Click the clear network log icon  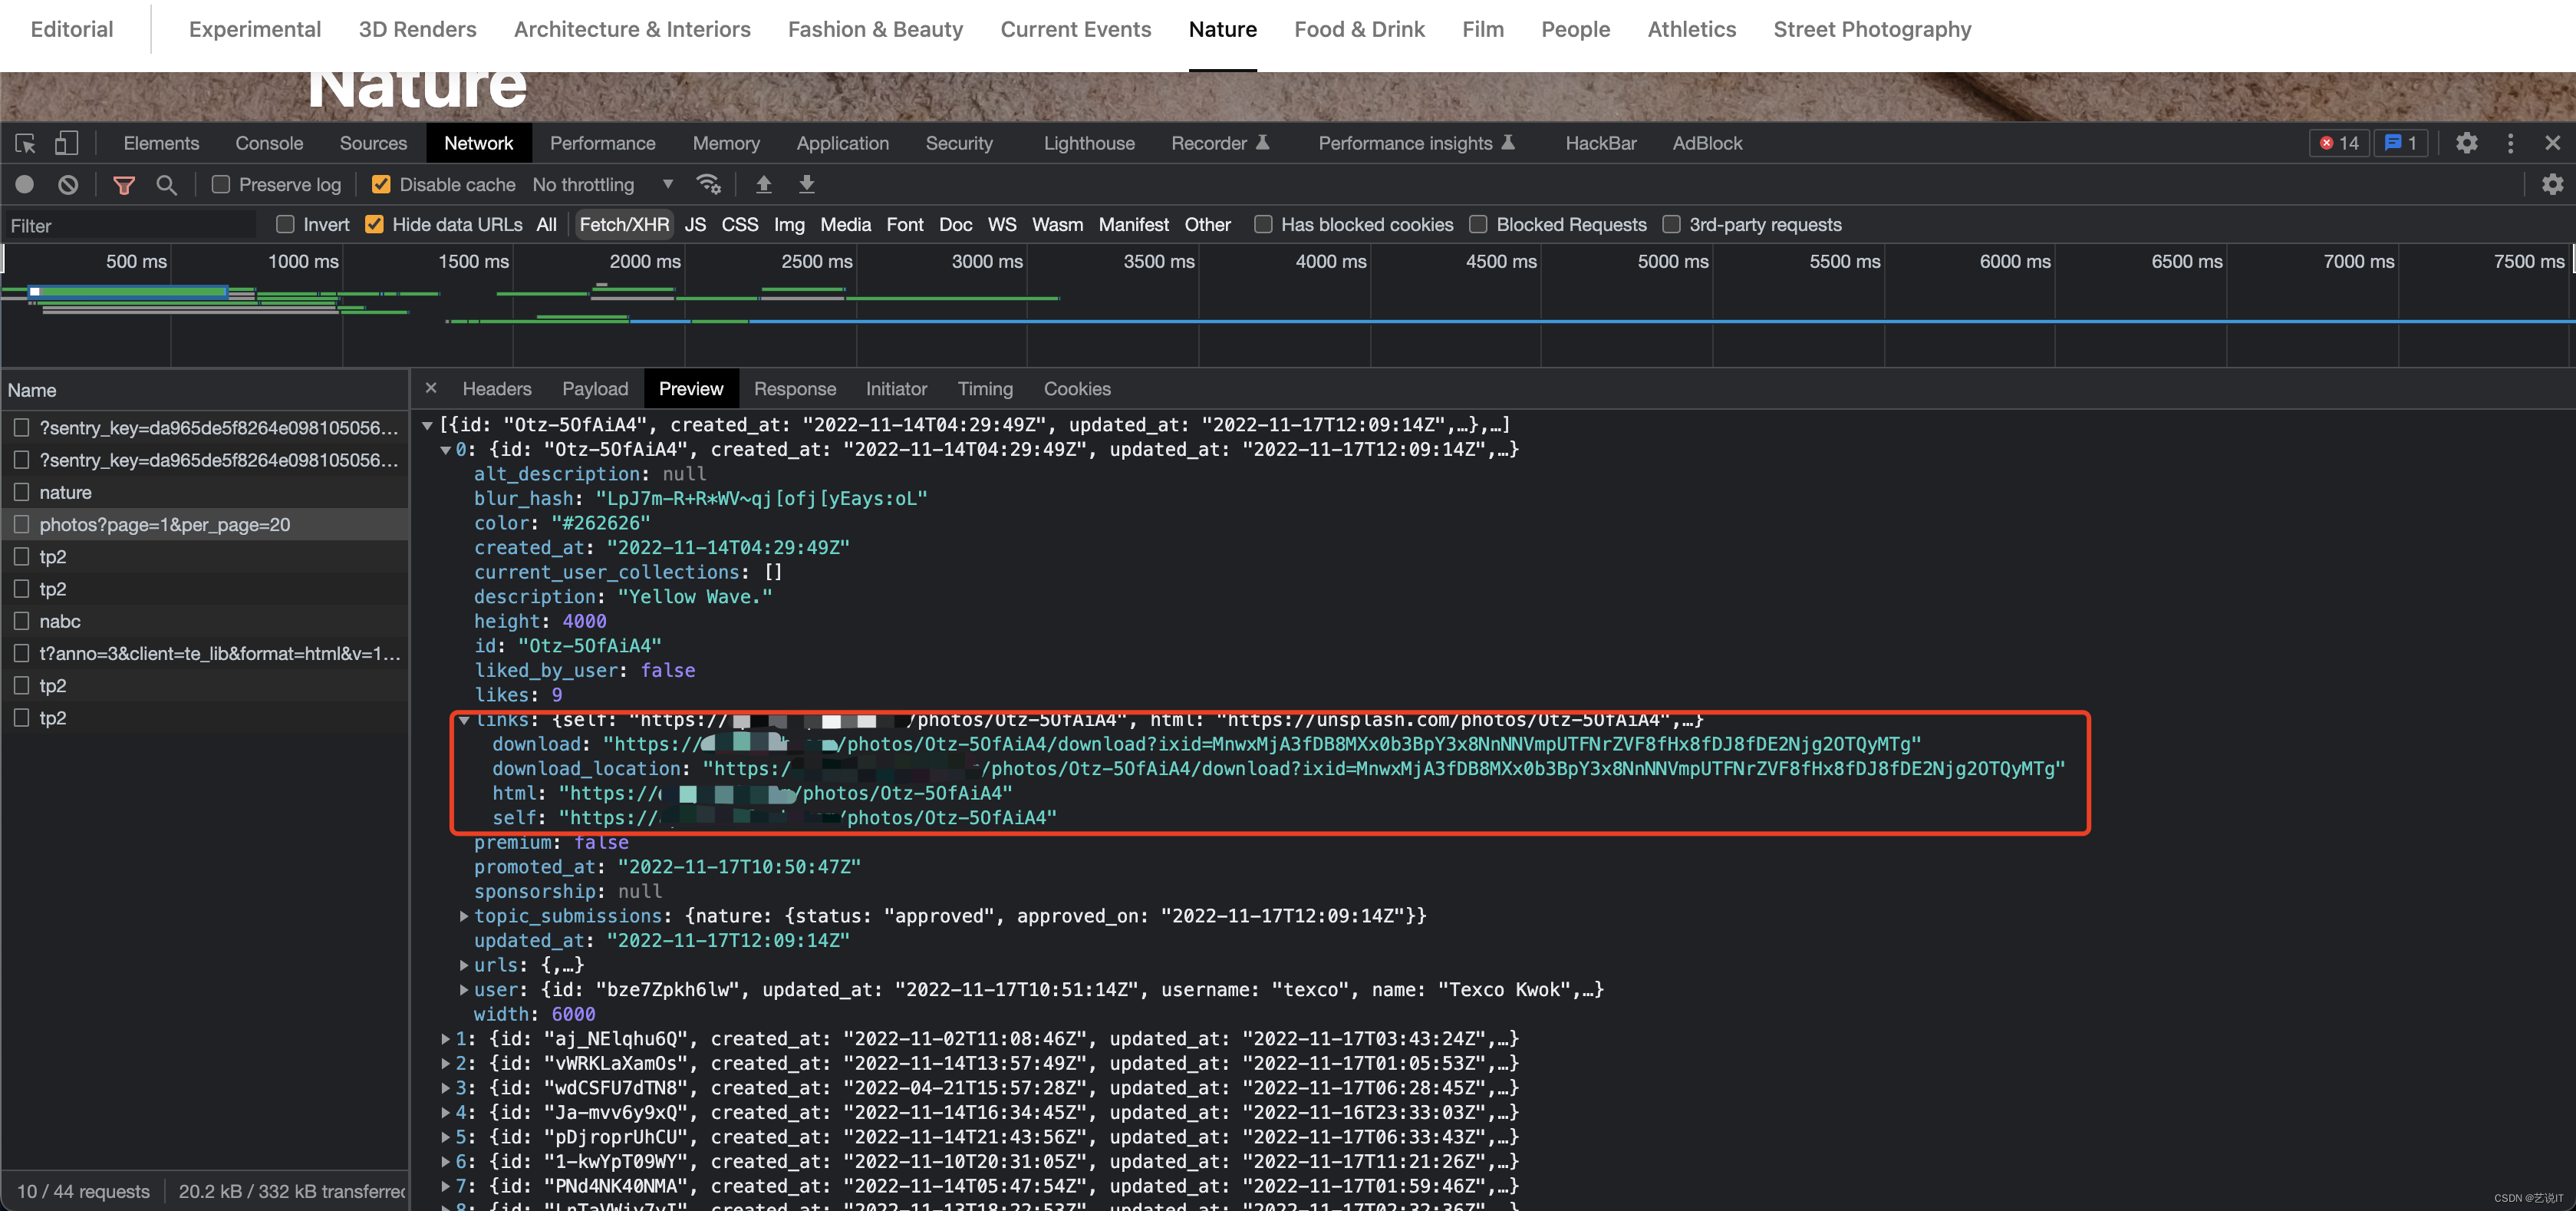[x=68, y=184]
